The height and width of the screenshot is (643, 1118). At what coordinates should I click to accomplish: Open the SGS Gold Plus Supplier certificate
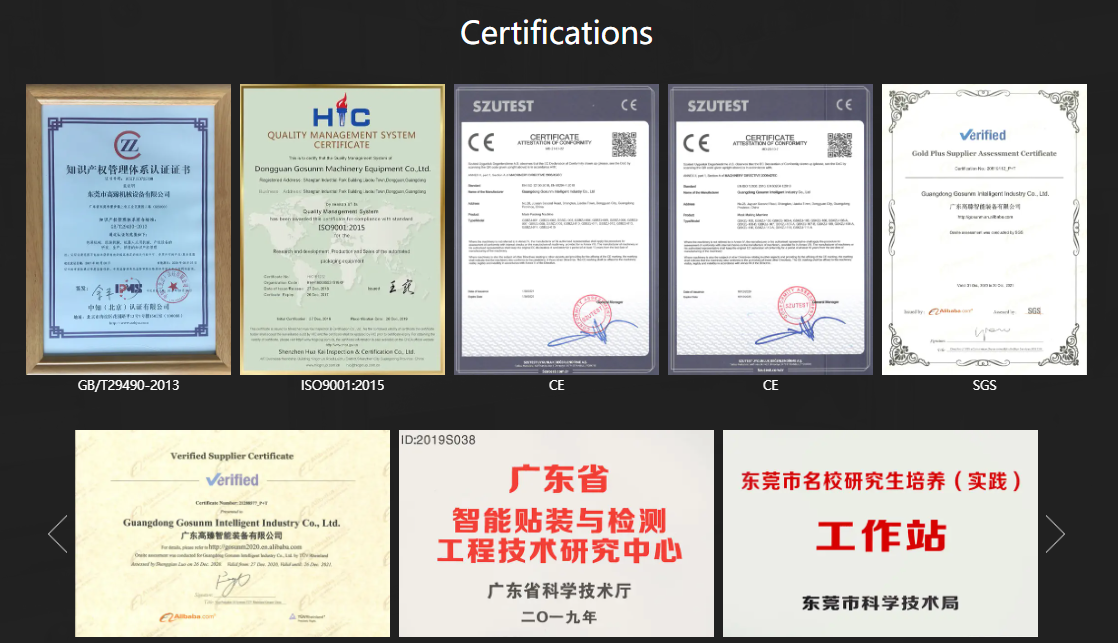984,230
